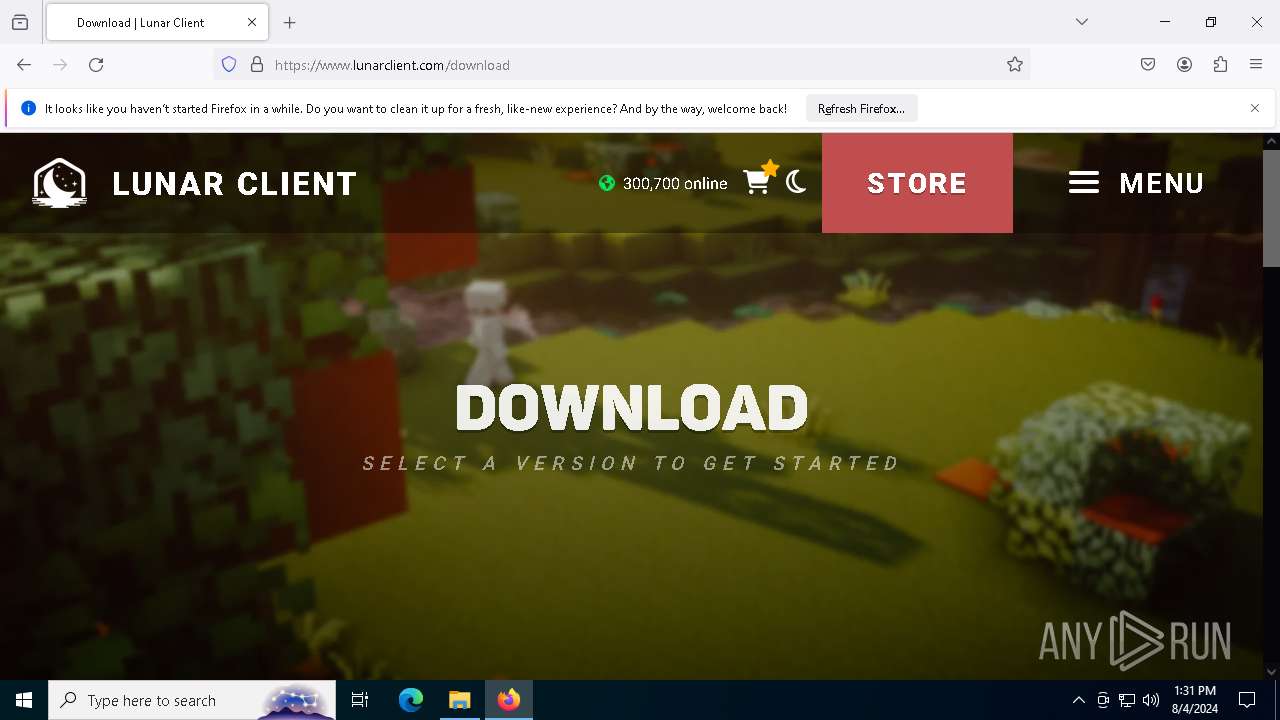Open Firefox View recent browsing icon
Viewport: 1280px width, 720px height.
click(20, 22)
